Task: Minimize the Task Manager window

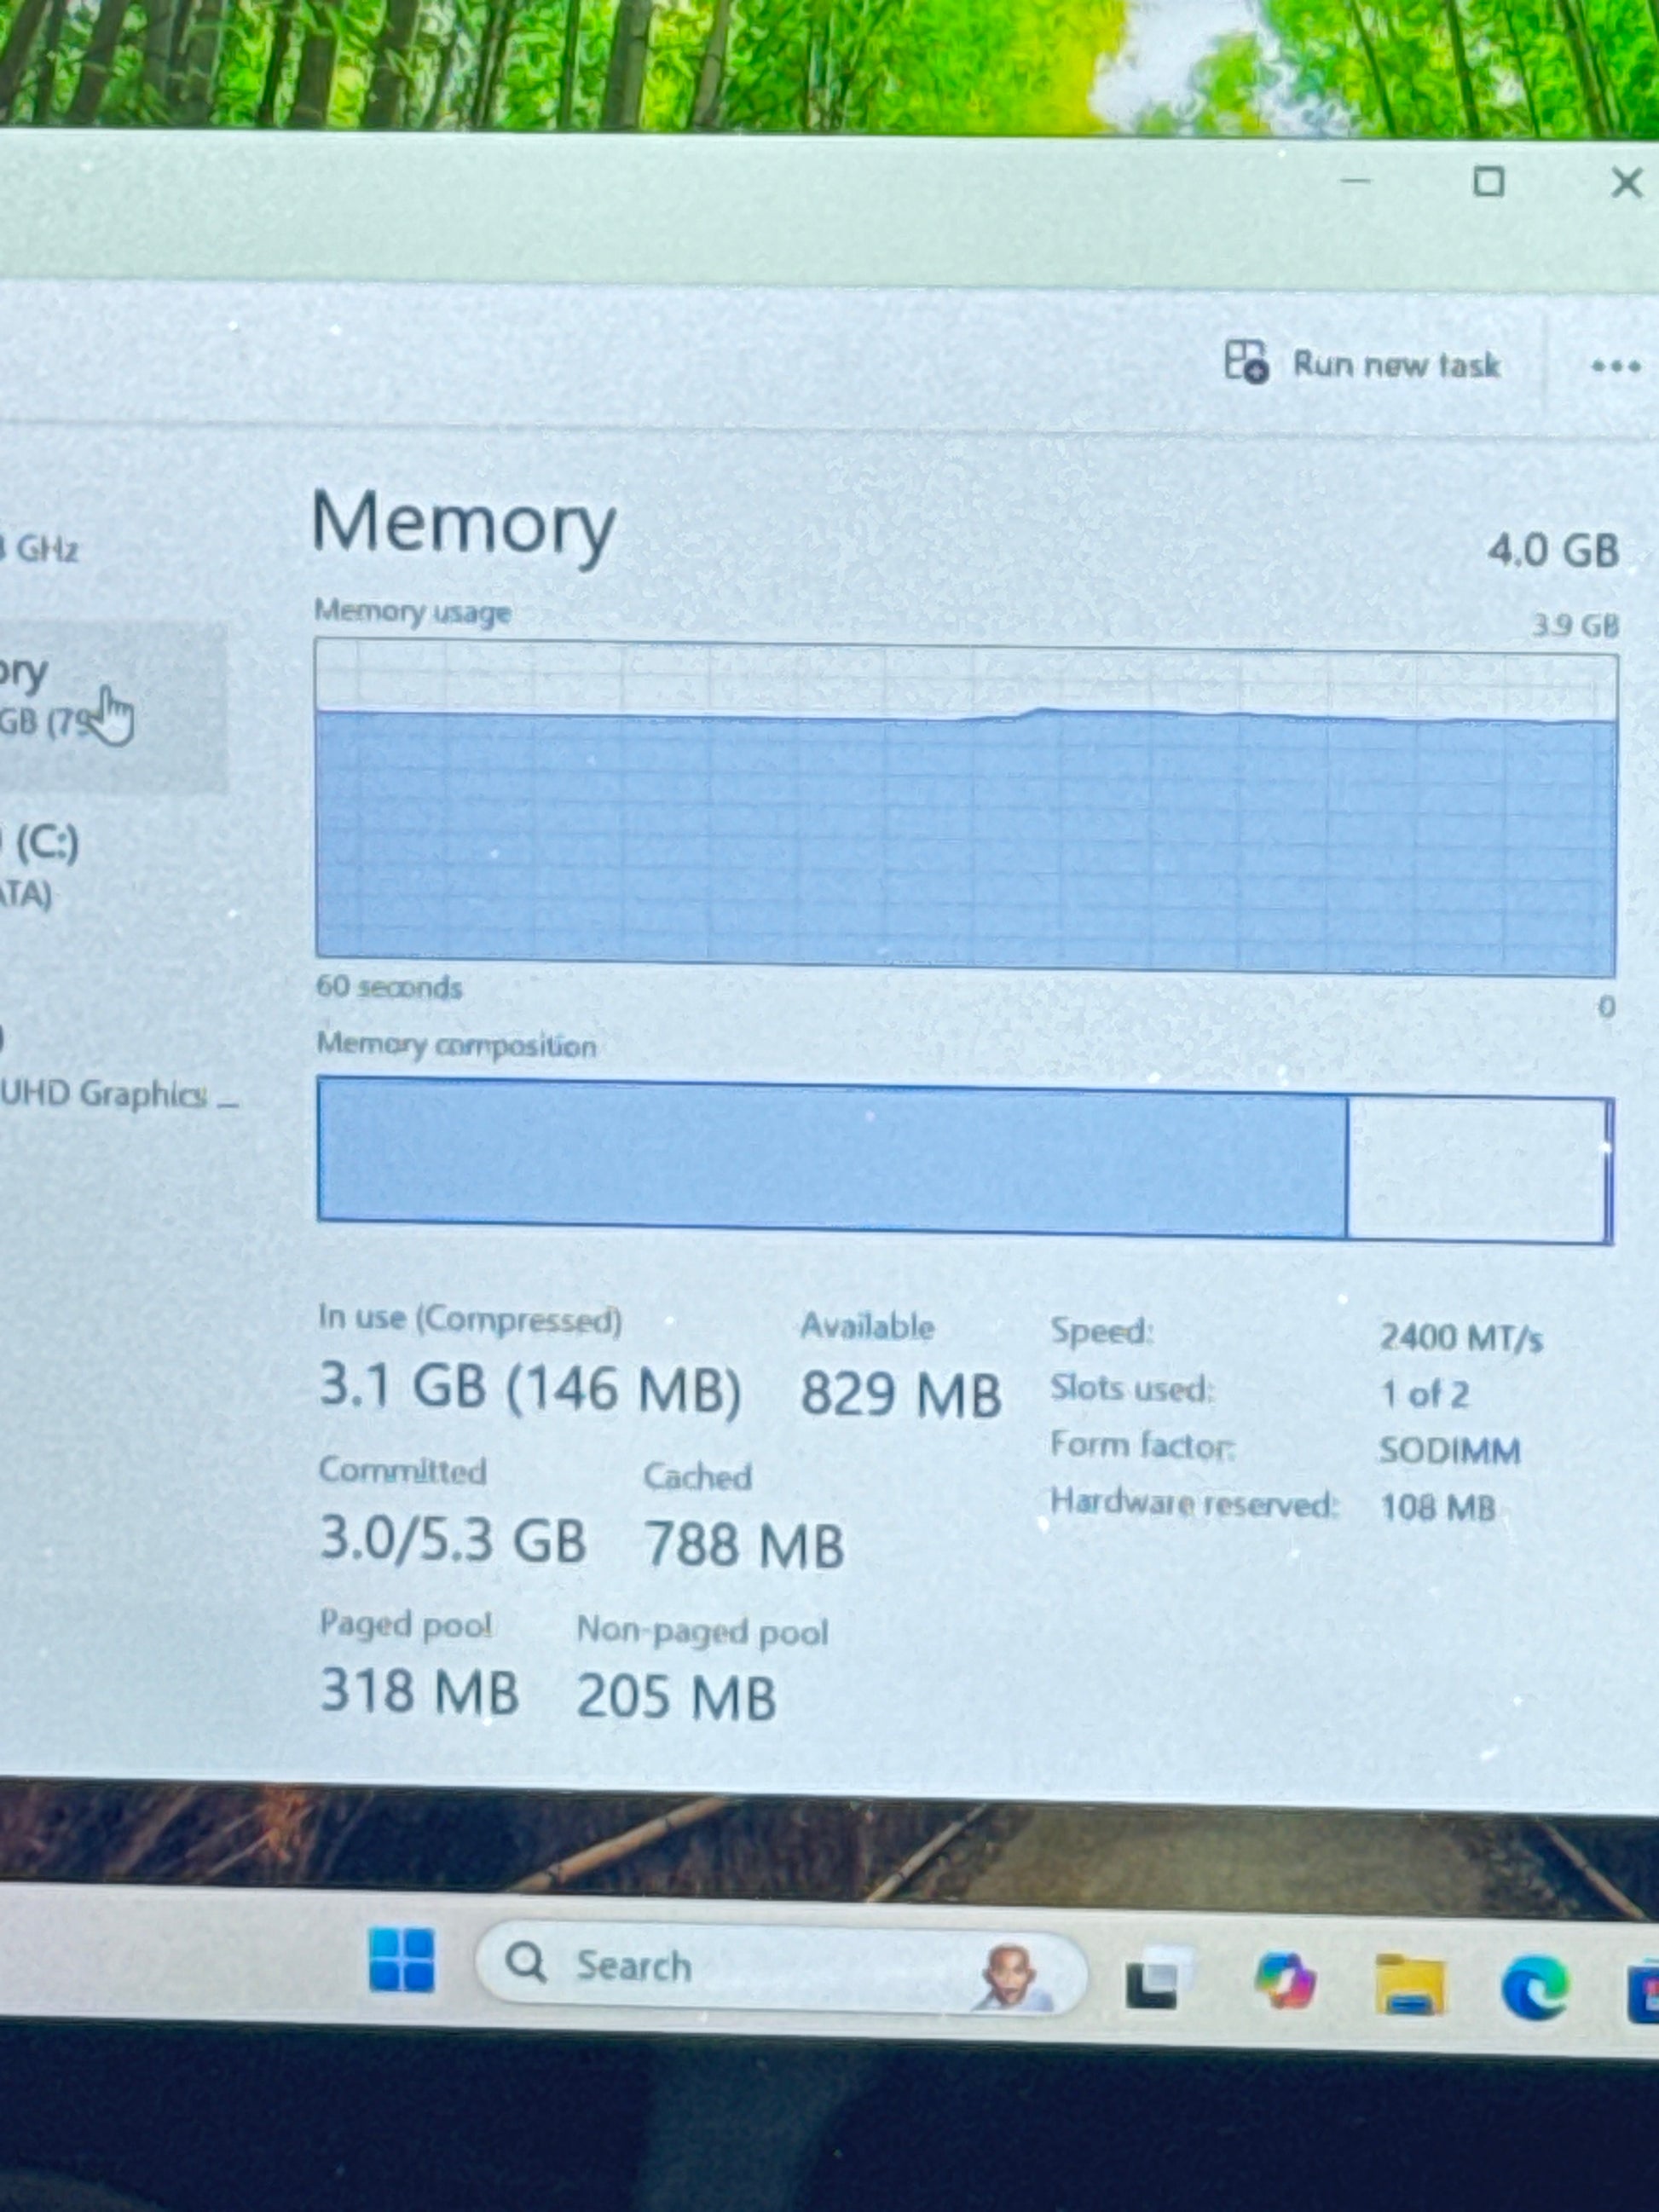Action: 1355,182
